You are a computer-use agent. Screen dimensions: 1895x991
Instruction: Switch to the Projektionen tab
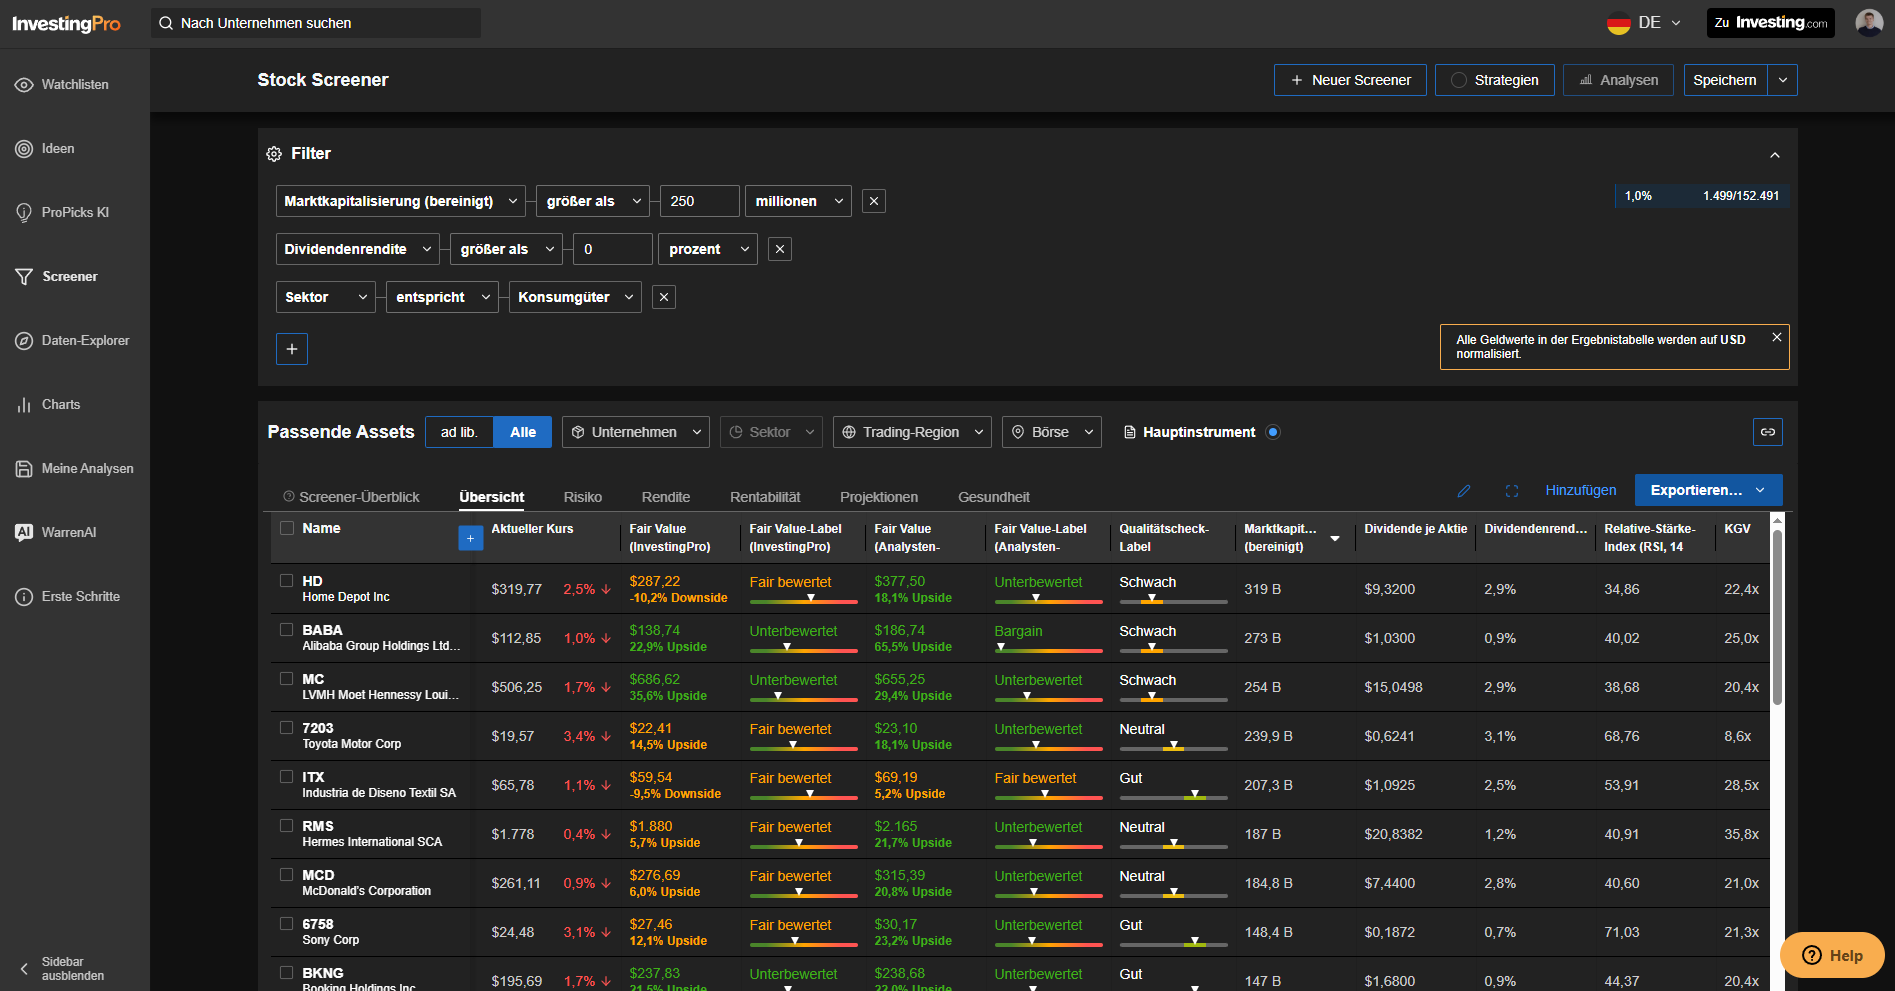click(879, 497)
